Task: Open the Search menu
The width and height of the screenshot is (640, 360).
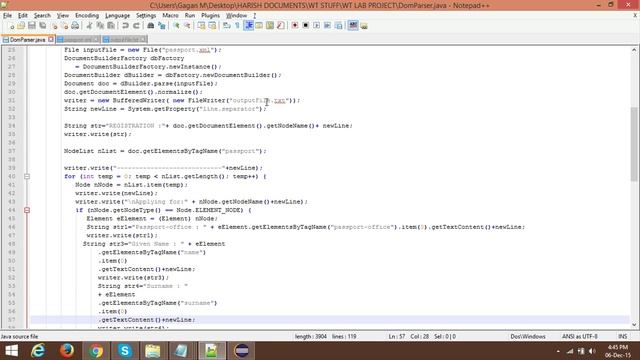Action: (42, 16)
